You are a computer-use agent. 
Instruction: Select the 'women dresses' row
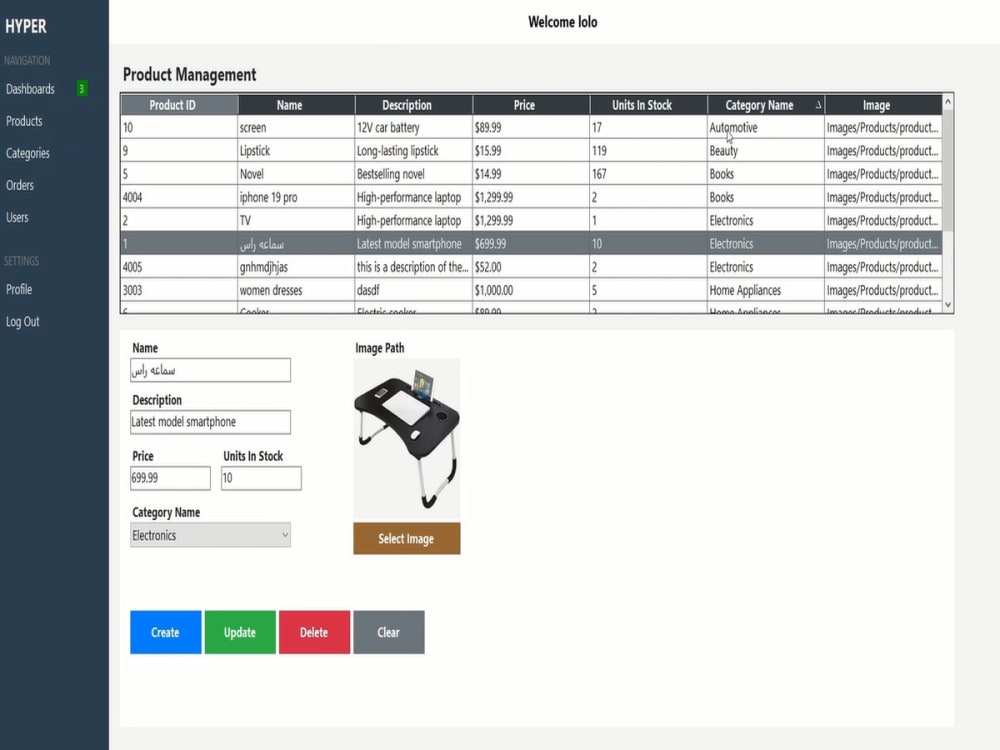531,290
